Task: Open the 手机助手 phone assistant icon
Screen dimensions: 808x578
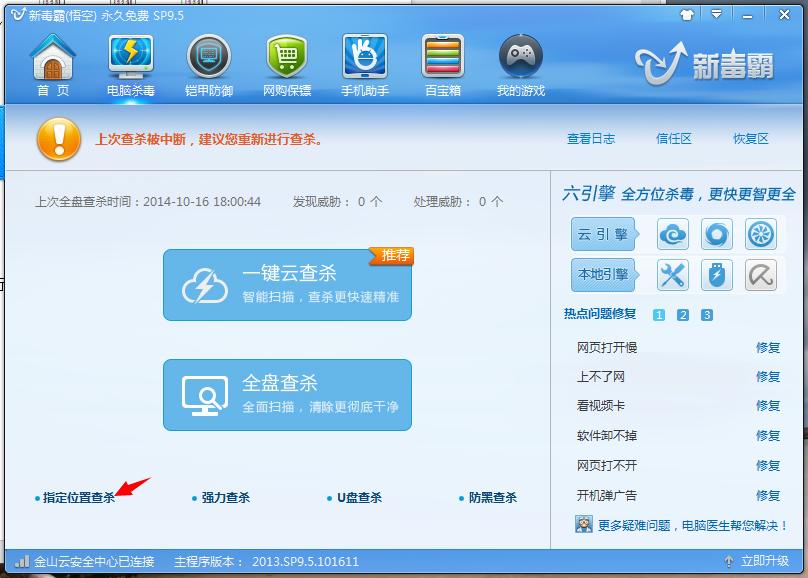Action: click(365, 66)
